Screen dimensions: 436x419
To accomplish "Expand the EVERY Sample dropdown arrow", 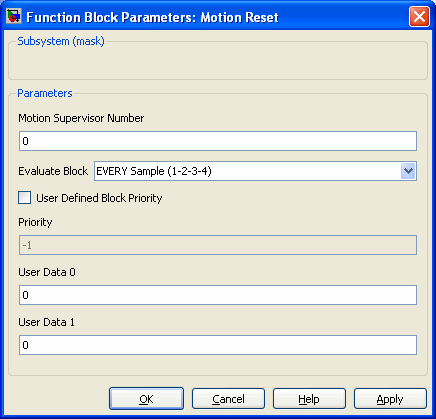I will tap(408, 171).
